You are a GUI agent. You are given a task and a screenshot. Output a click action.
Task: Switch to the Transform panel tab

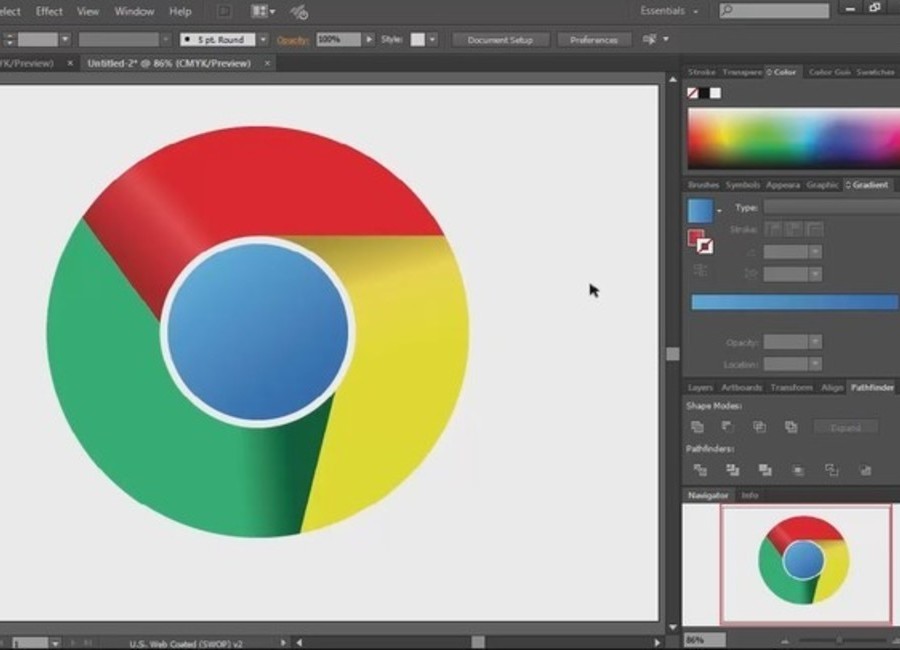click(792, 388)
